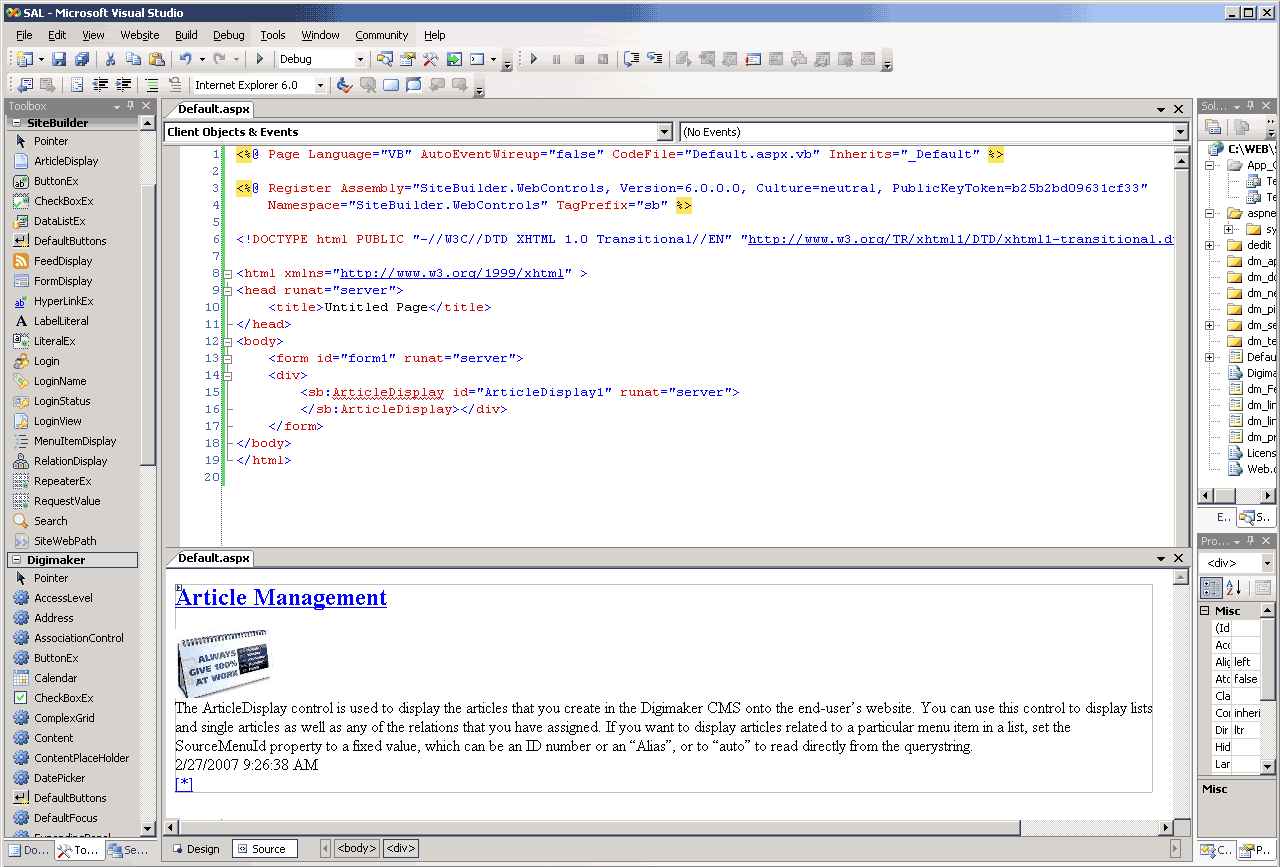Open the <div> object dropdown in Properties
The image size is (1280, 867).
(x=1267, y=564)
